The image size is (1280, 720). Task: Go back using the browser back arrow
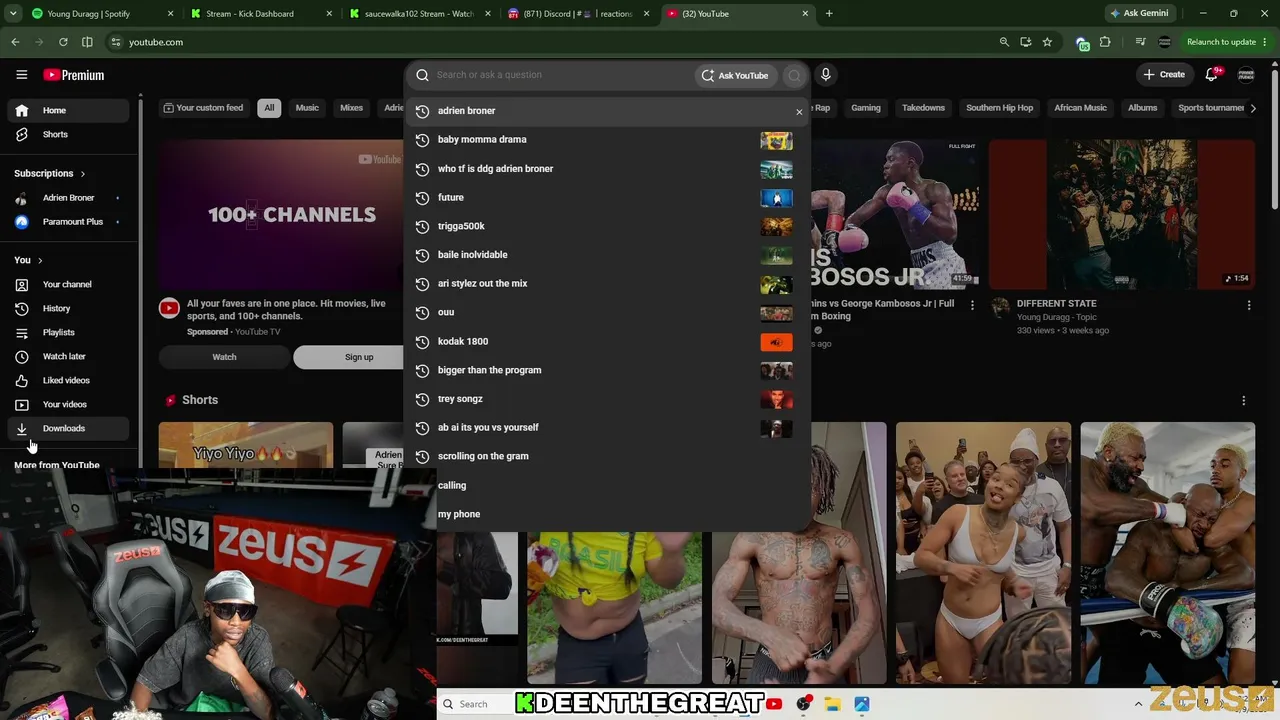15,42
